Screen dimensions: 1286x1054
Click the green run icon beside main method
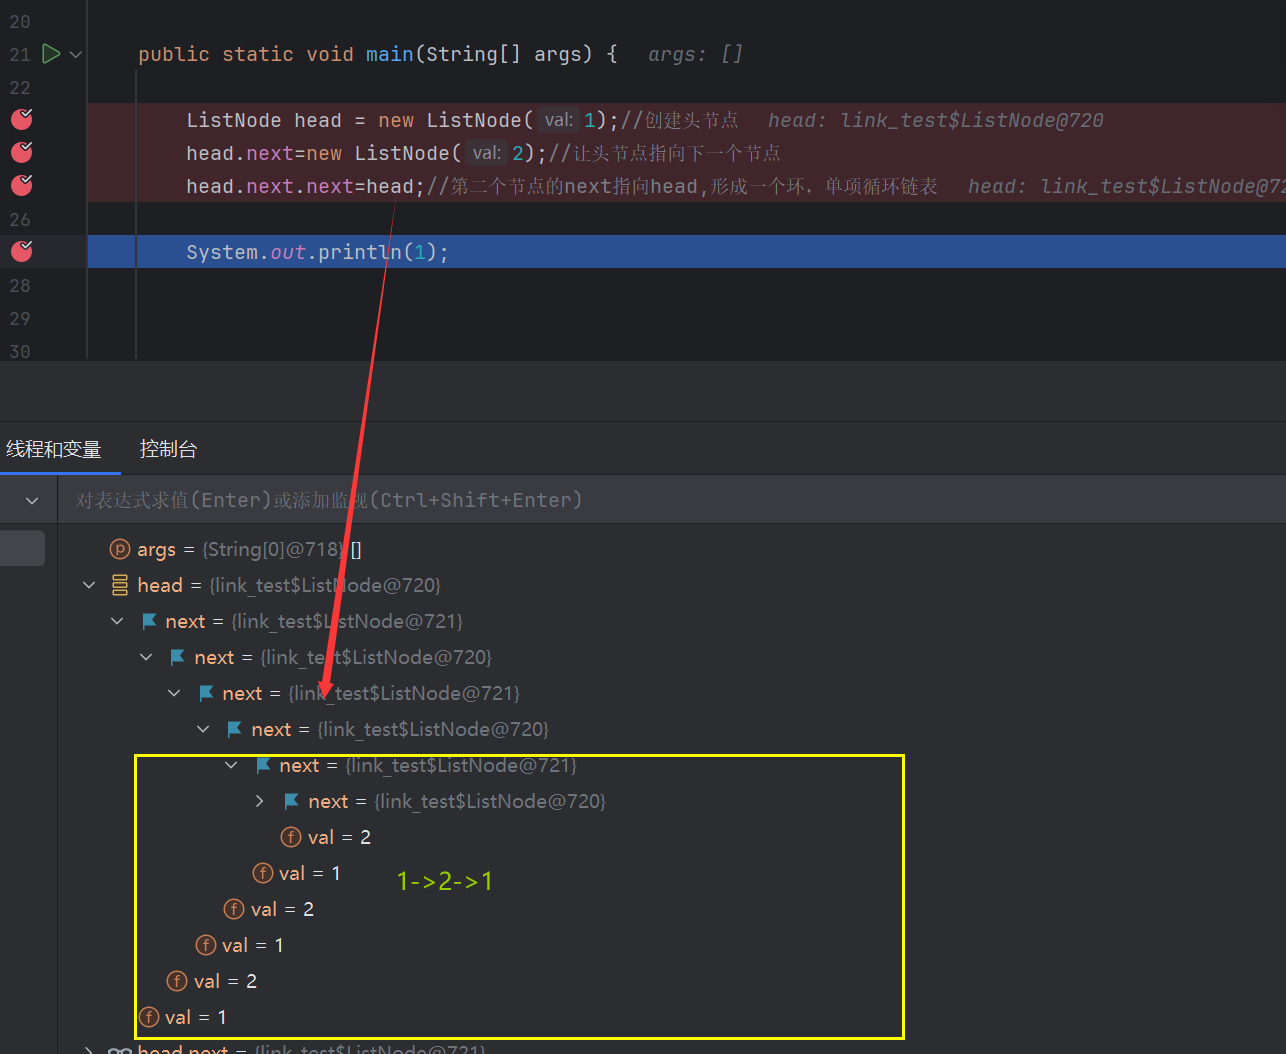tap(51, 54)
